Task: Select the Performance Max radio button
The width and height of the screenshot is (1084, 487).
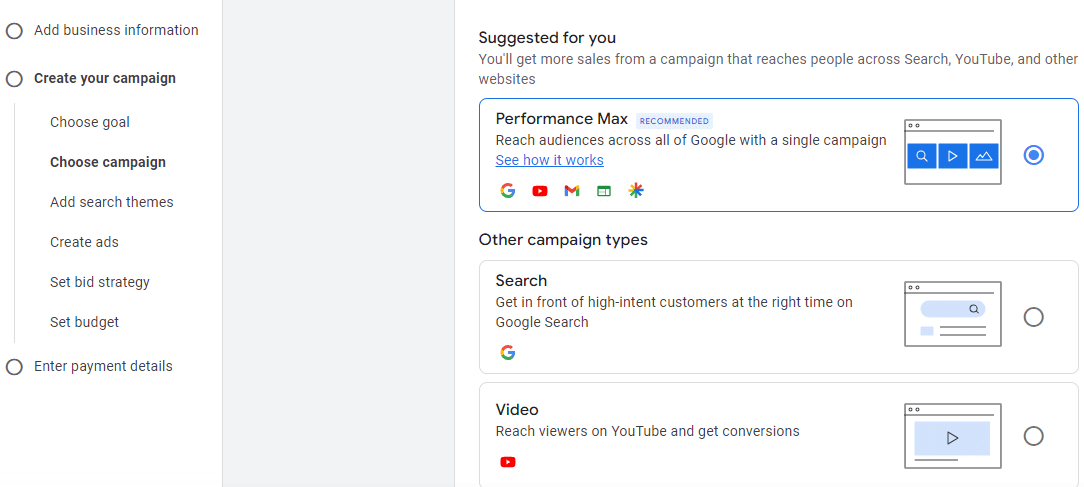Action: point(1034,155)
